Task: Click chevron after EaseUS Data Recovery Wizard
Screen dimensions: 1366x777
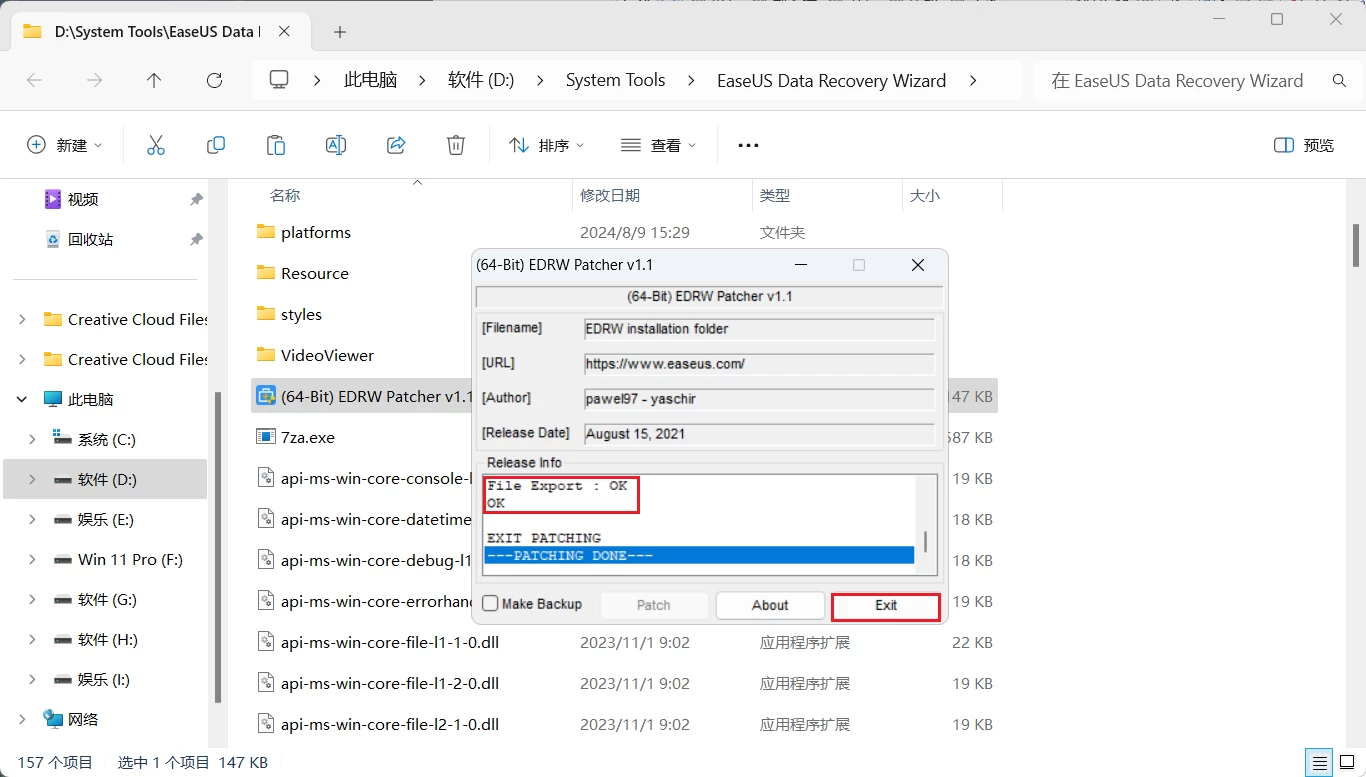Action: click(973, 81)
